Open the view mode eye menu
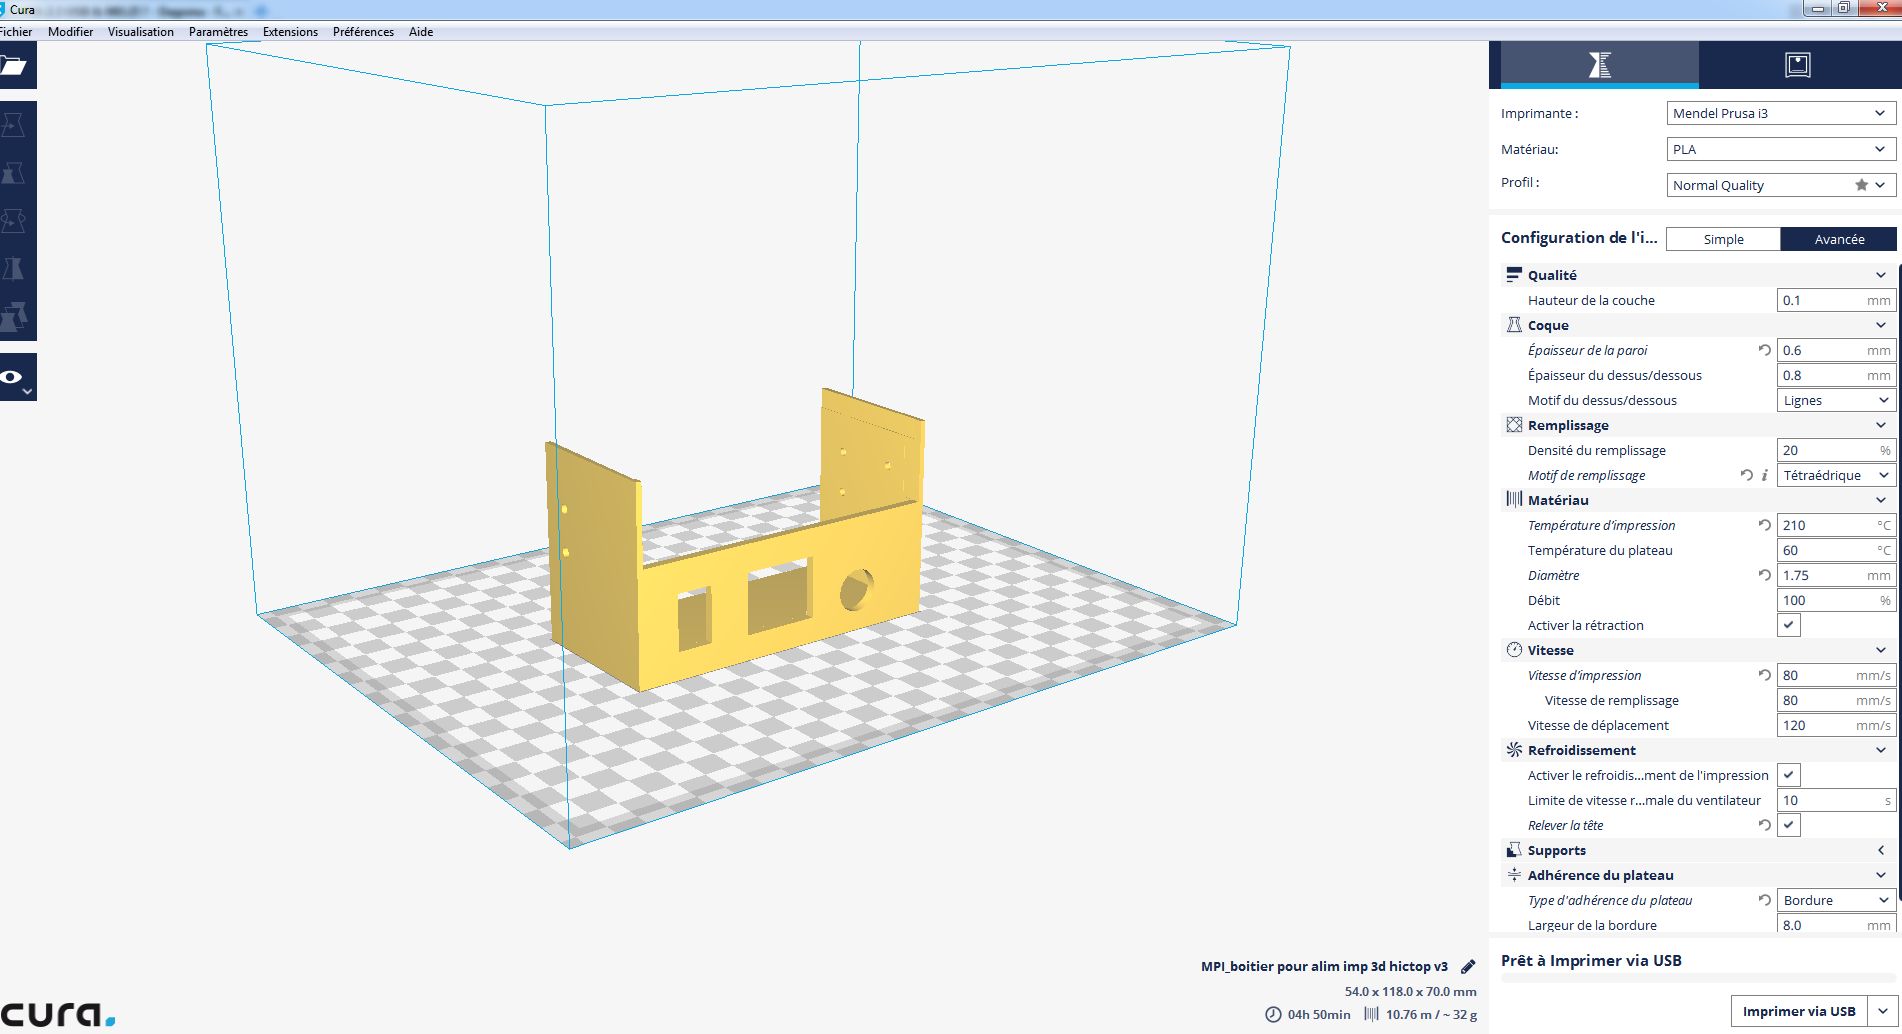1902x1034 pixels. pos(14,377)
